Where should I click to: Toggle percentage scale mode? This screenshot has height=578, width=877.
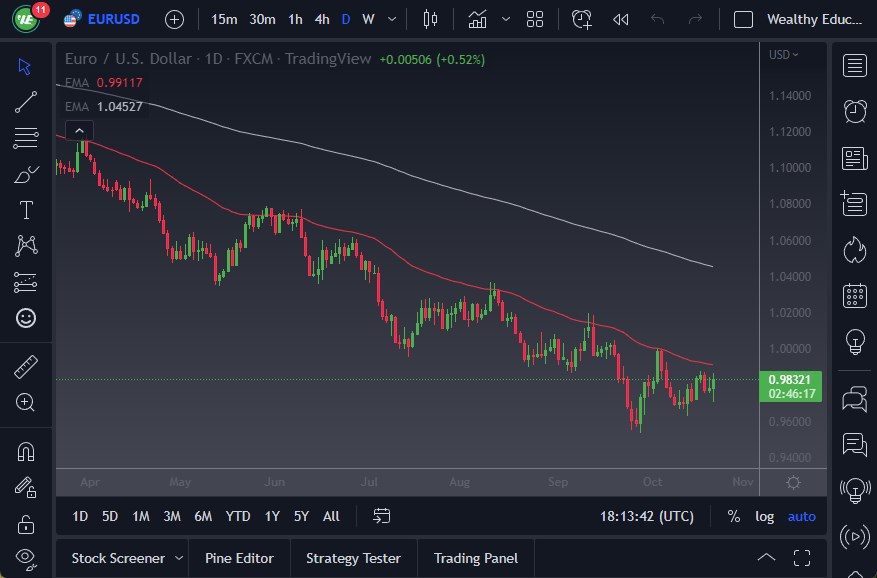point(732,516)
